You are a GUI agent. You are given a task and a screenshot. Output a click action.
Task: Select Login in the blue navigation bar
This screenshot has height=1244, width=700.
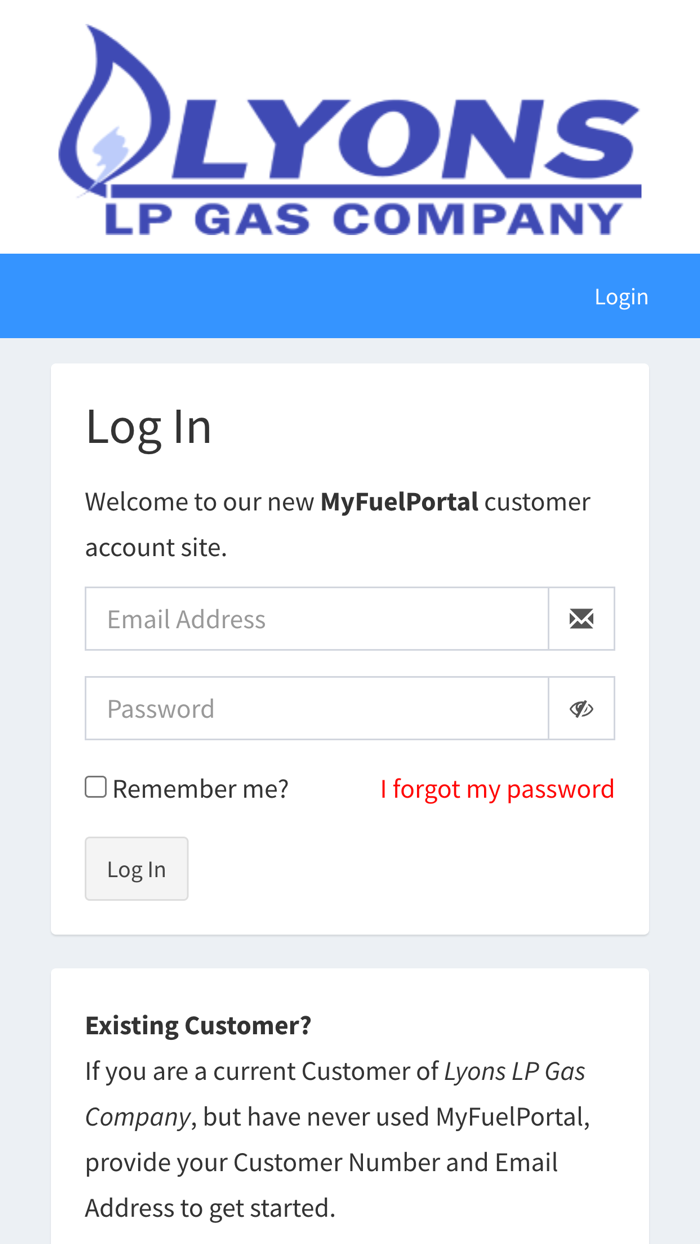click(621, 296)
